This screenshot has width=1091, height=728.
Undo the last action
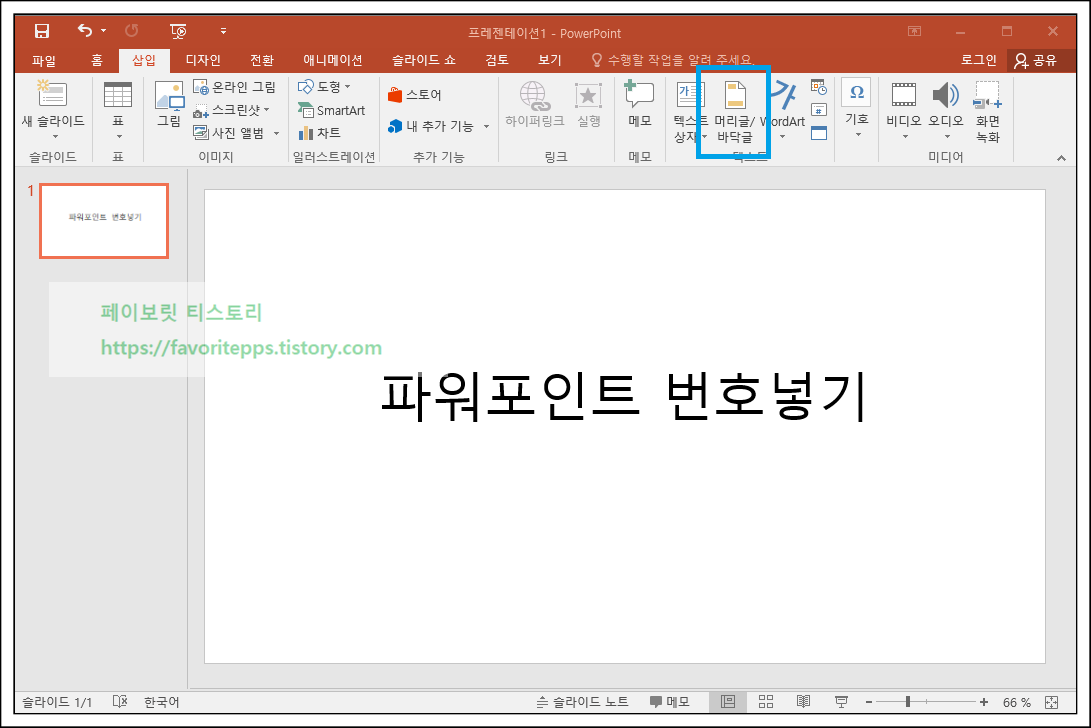[x=84, y=31]
